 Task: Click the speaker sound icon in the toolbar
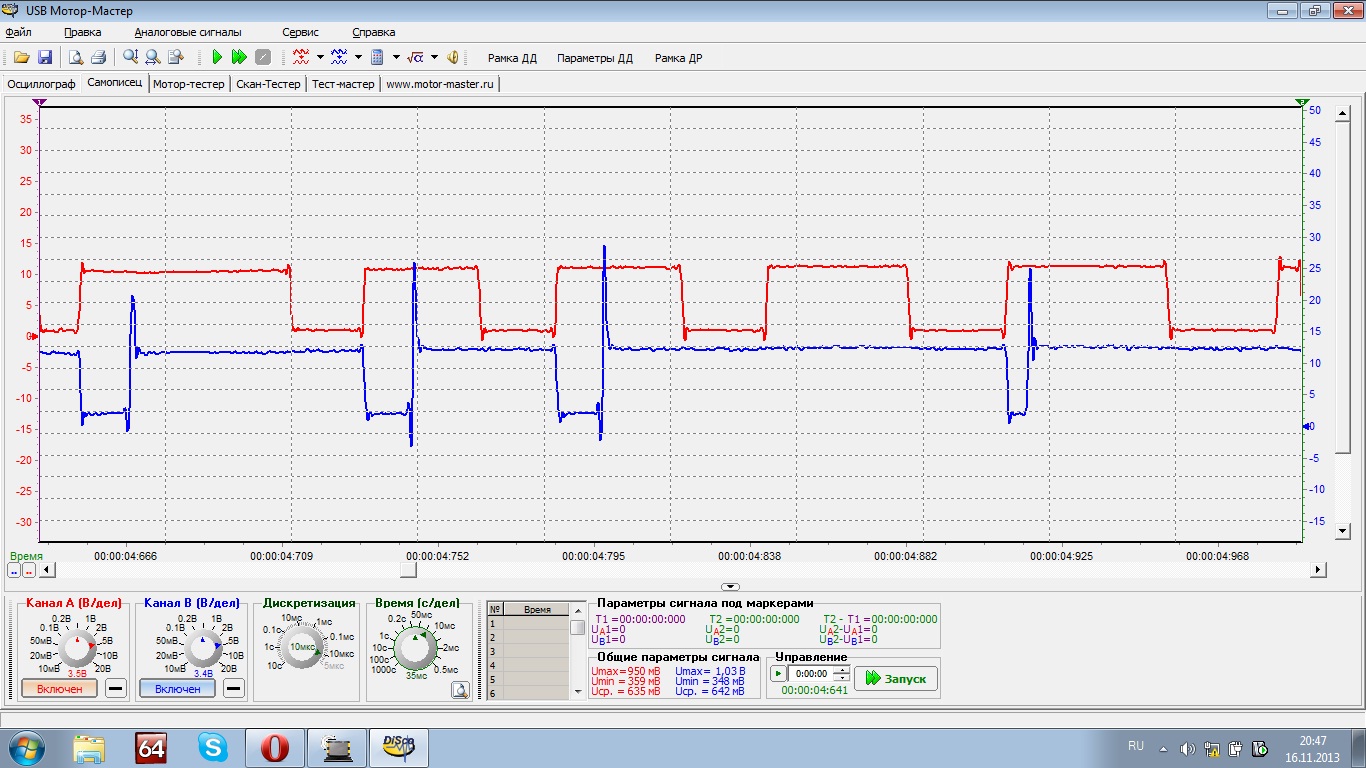click(x=453, y=58)
